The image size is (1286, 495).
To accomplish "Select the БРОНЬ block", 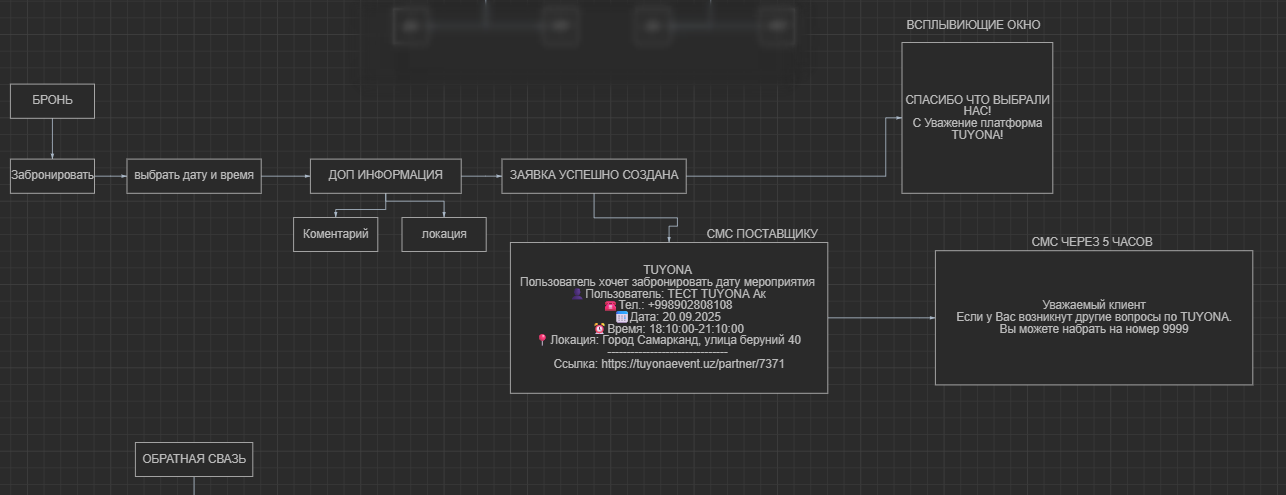I will pyautogui.click(x=53, y=101).
